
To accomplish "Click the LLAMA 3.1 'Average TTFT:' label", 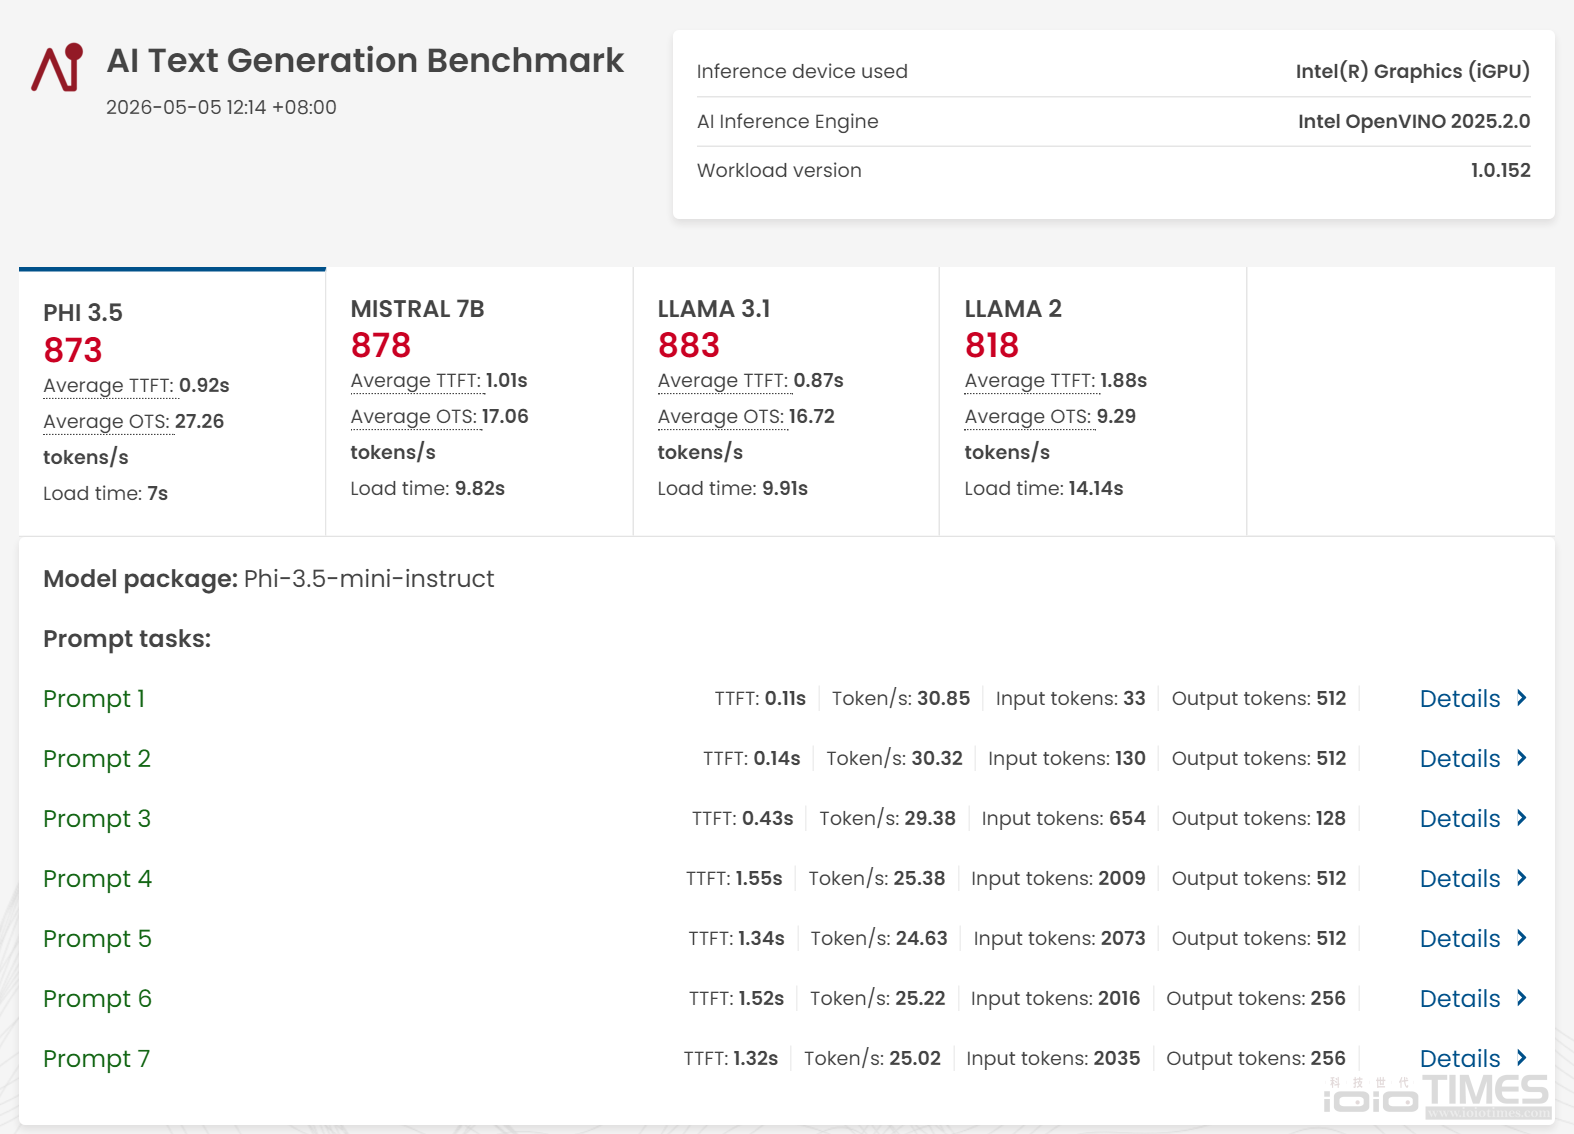I will pyautogui.click(x=723, y=381).
